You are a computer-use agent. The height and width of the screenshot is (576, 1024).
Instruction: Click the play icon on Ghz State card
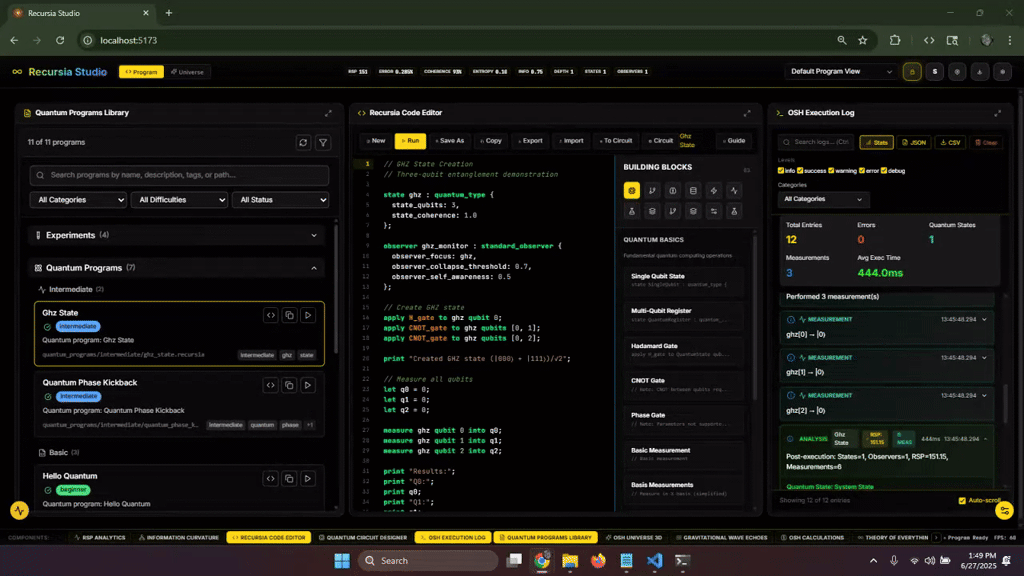click(308, 315)
